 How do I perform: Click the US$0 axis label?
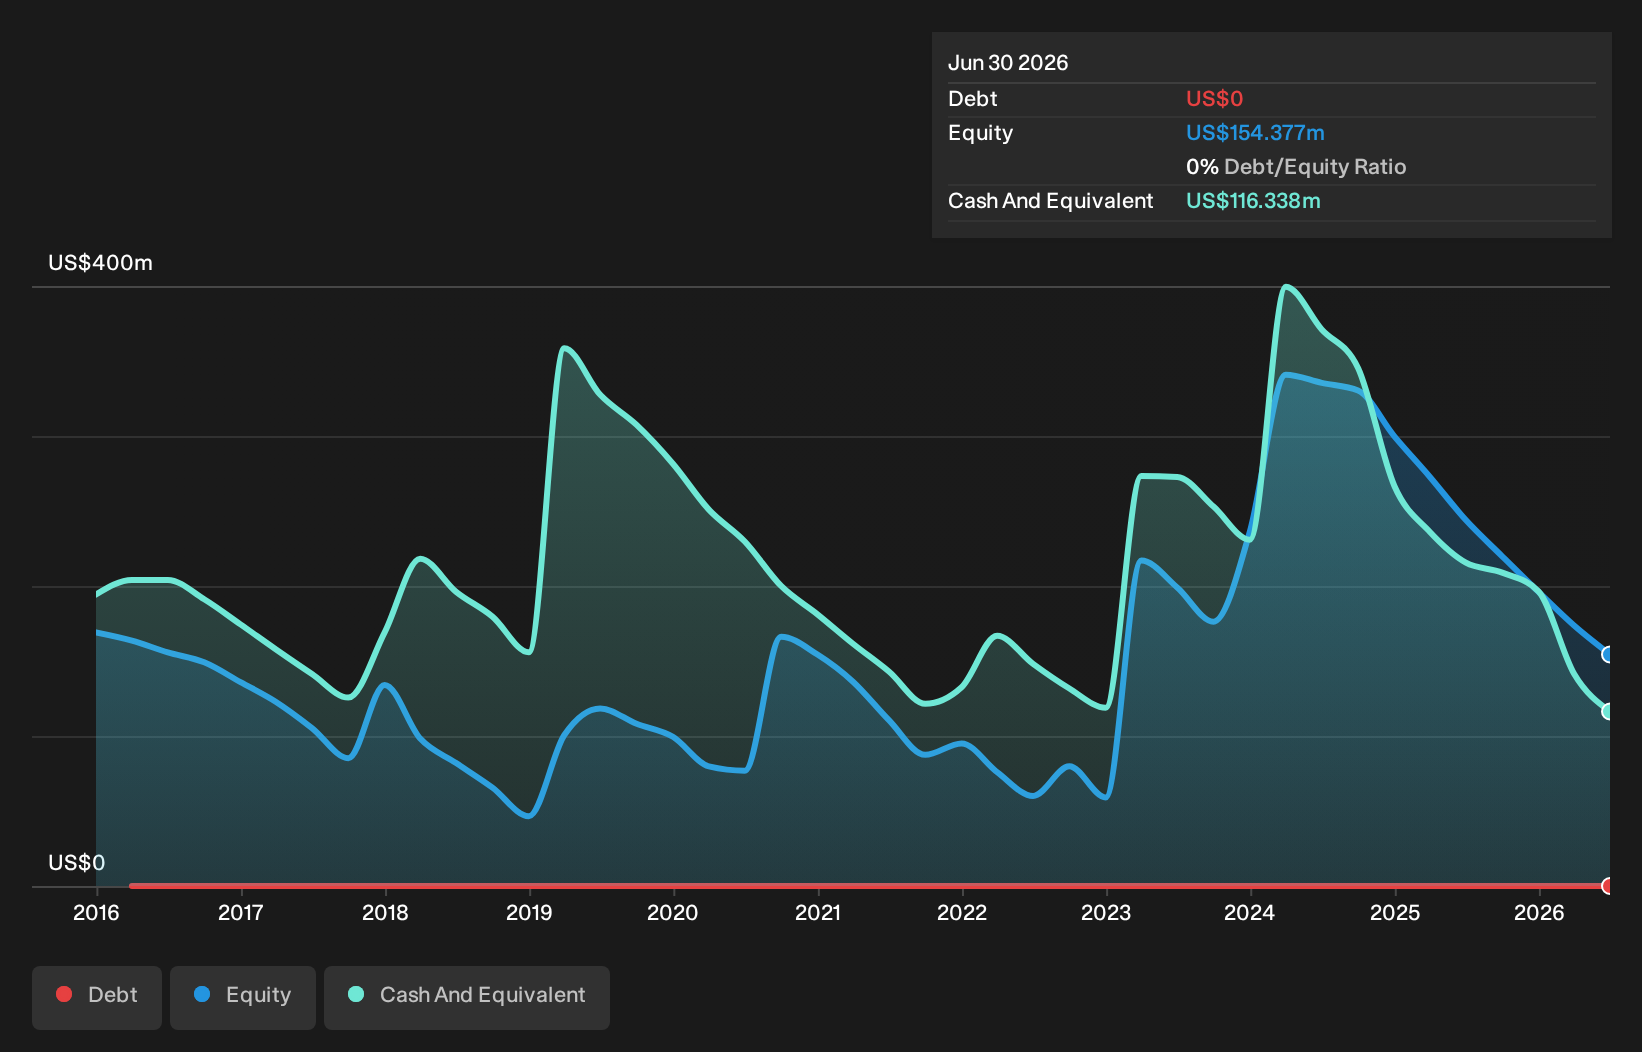tap(76, 863)
